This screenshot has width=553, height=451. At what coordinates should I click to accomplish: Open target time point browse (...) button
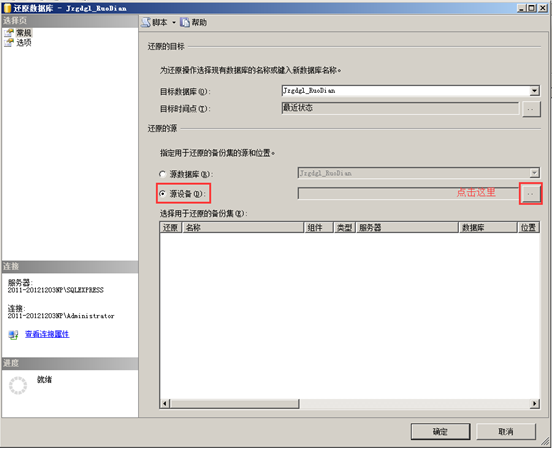click(x=531, y=109)
